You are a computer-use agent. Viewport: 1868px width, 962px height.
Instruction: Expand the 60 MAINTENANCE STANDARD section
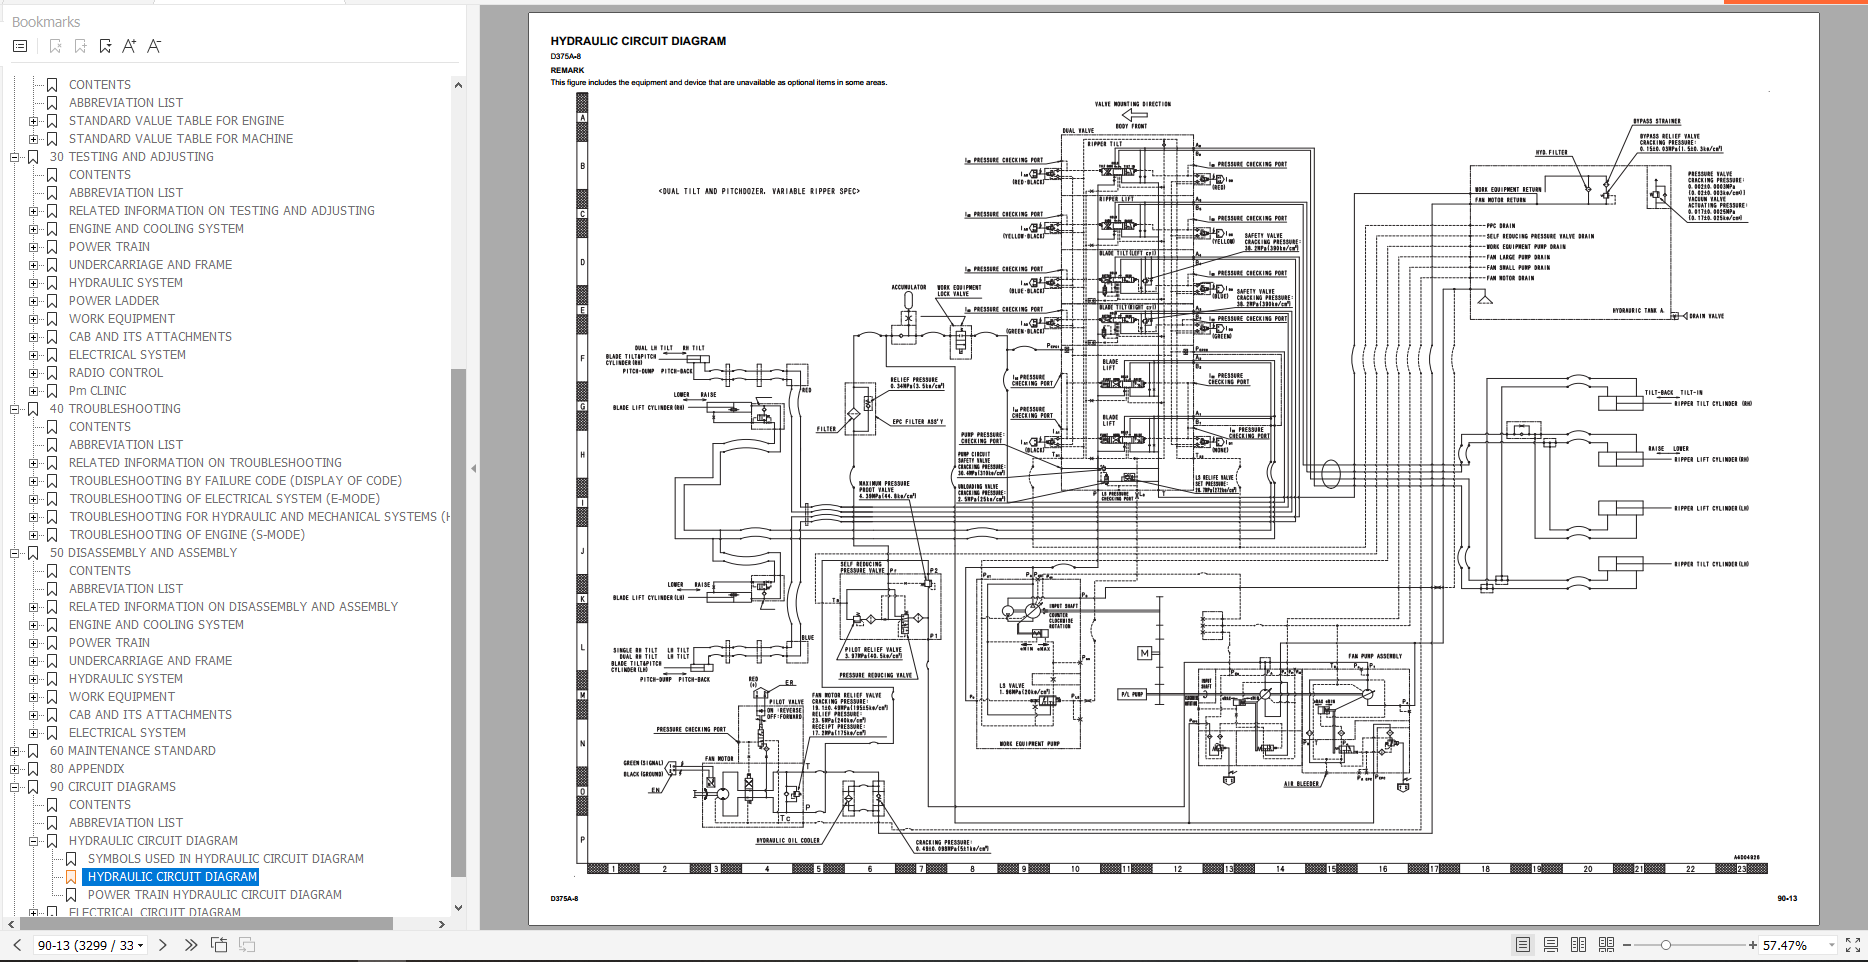coord(14,751)
